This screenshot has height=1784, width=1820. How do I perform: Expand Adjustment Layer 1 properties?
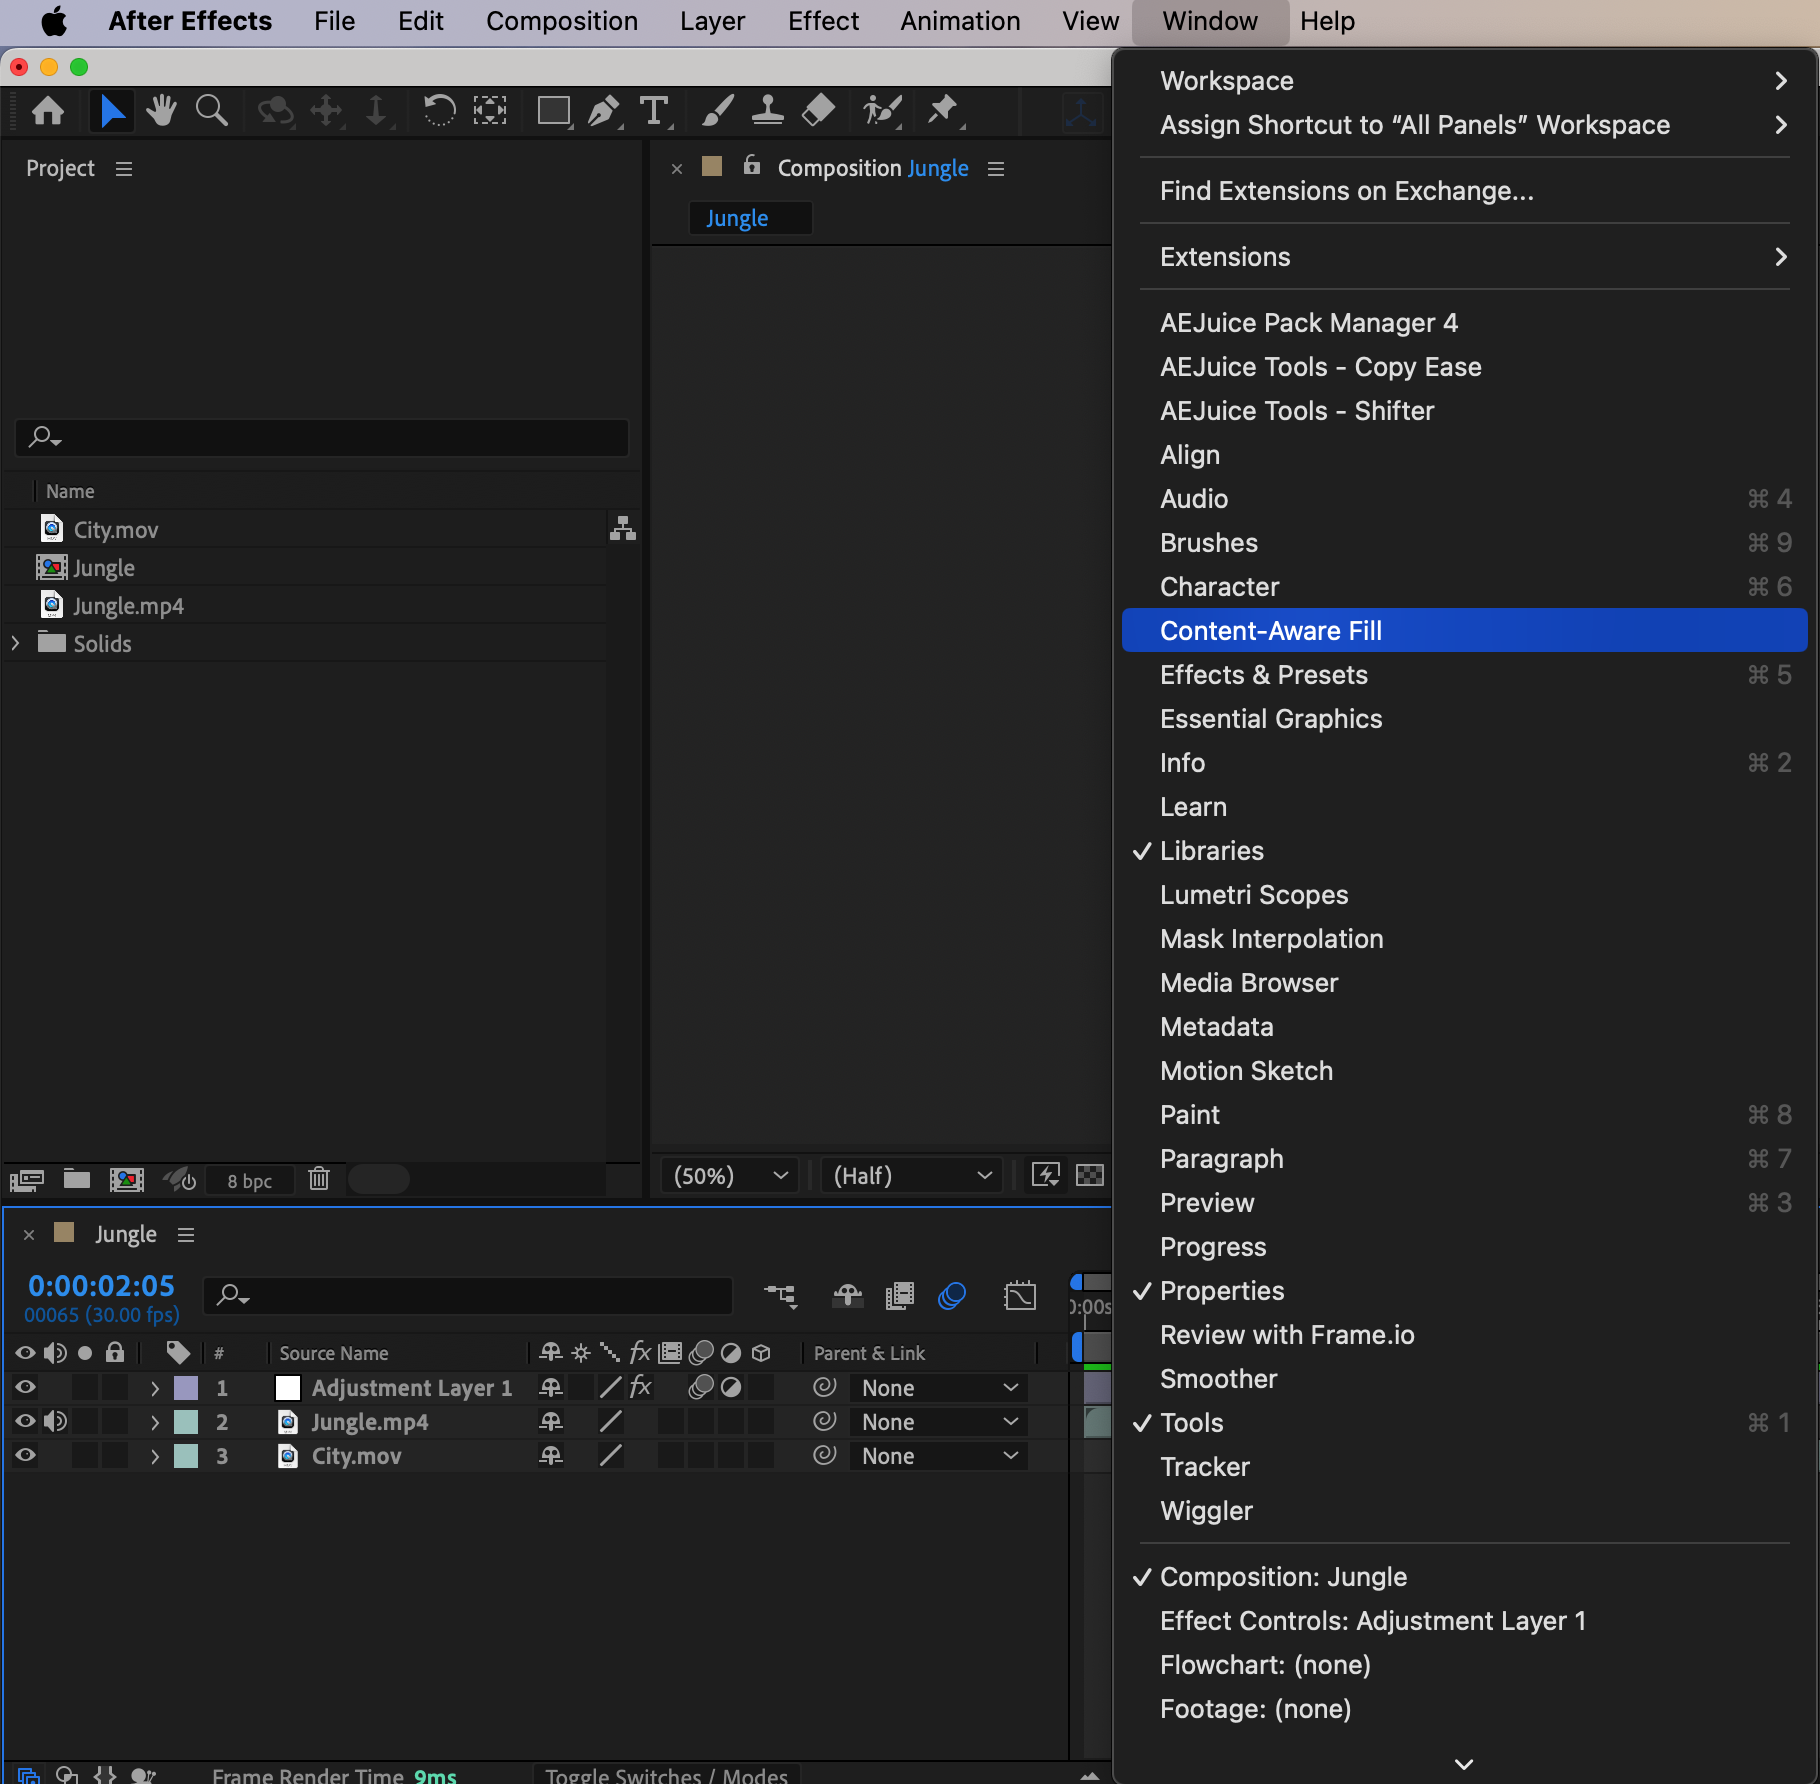tap(154, 1388)
